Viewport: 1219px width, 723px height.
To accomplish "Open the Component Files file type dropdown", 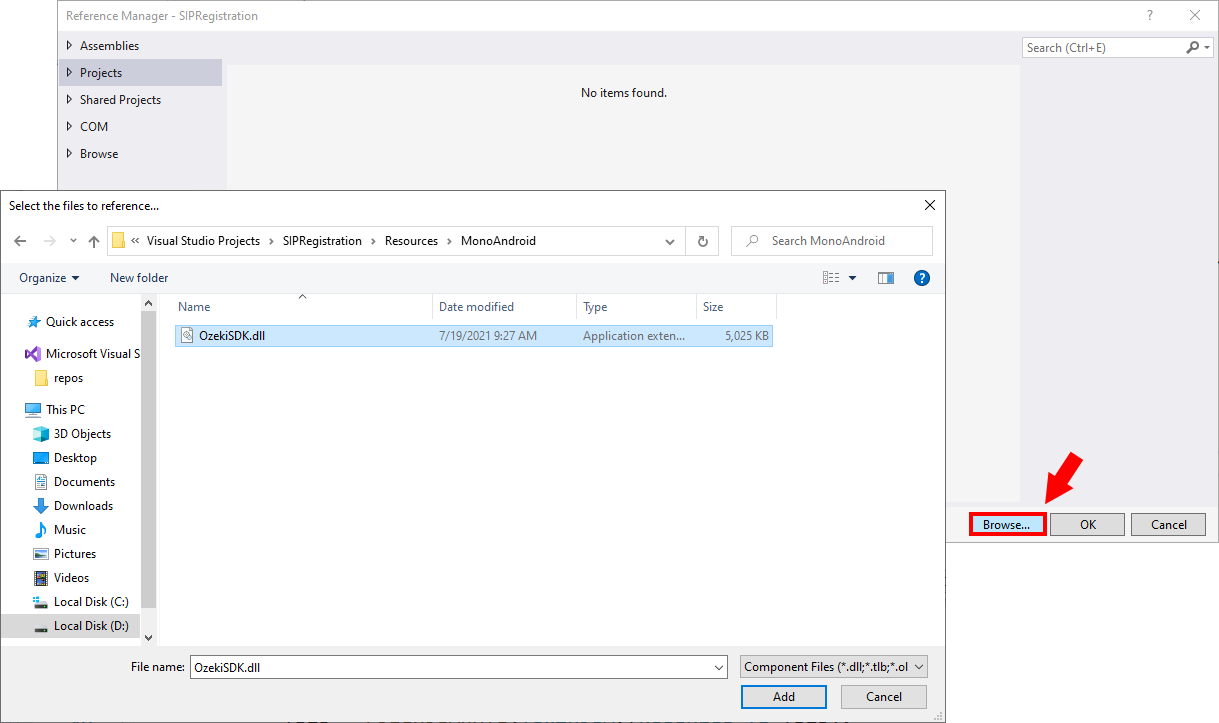I will point(834,666).
